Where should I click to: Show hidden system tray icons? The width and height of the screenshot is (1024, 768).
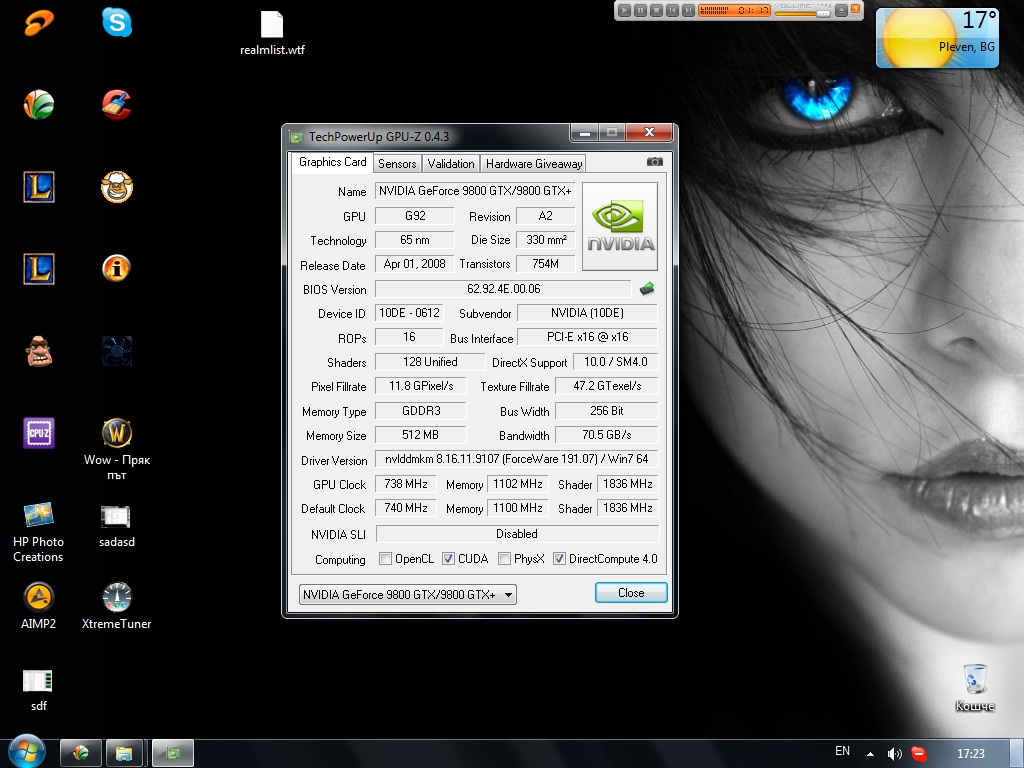[870, 754]
